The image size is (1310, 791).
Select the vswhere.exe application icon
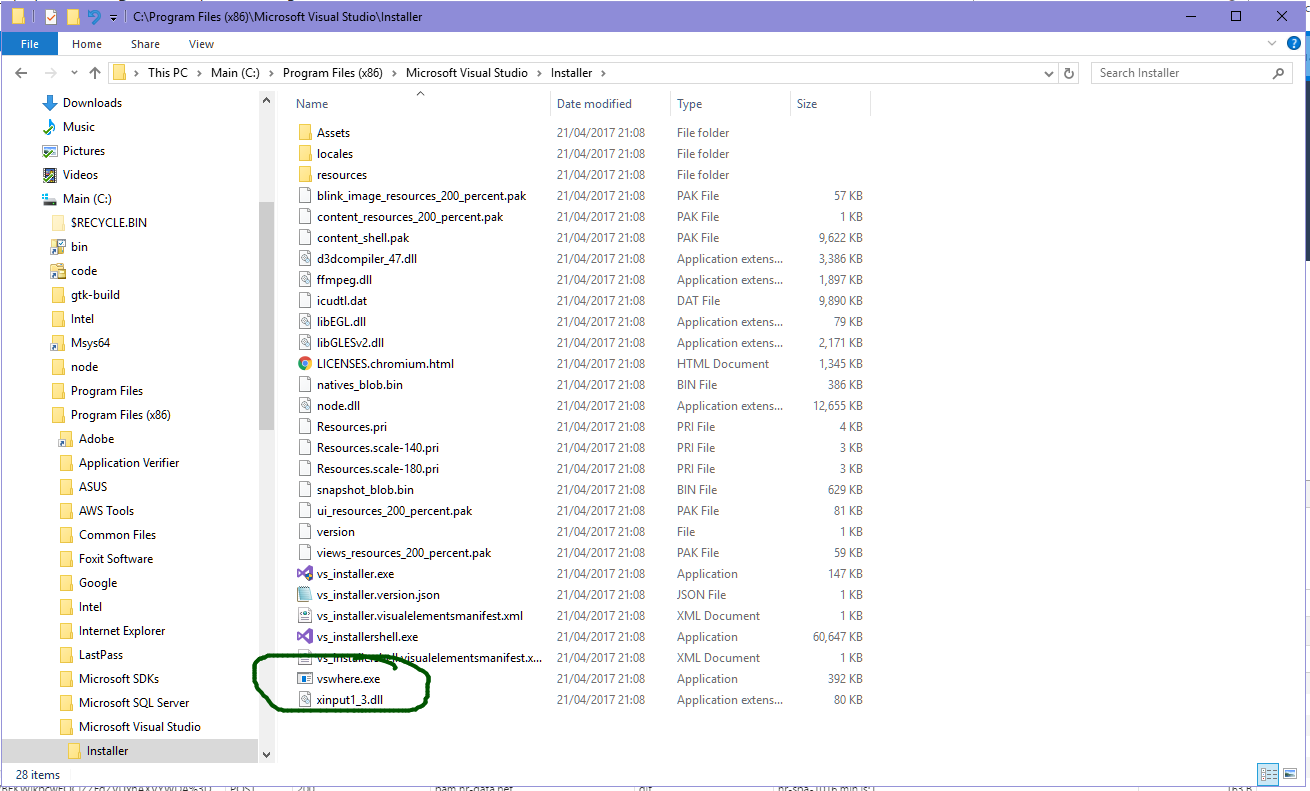point(305,679)
